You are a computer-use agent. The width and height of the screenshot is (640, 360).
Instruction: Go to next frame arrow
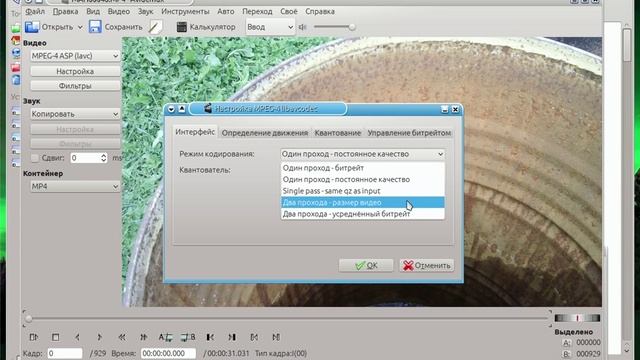99,337
